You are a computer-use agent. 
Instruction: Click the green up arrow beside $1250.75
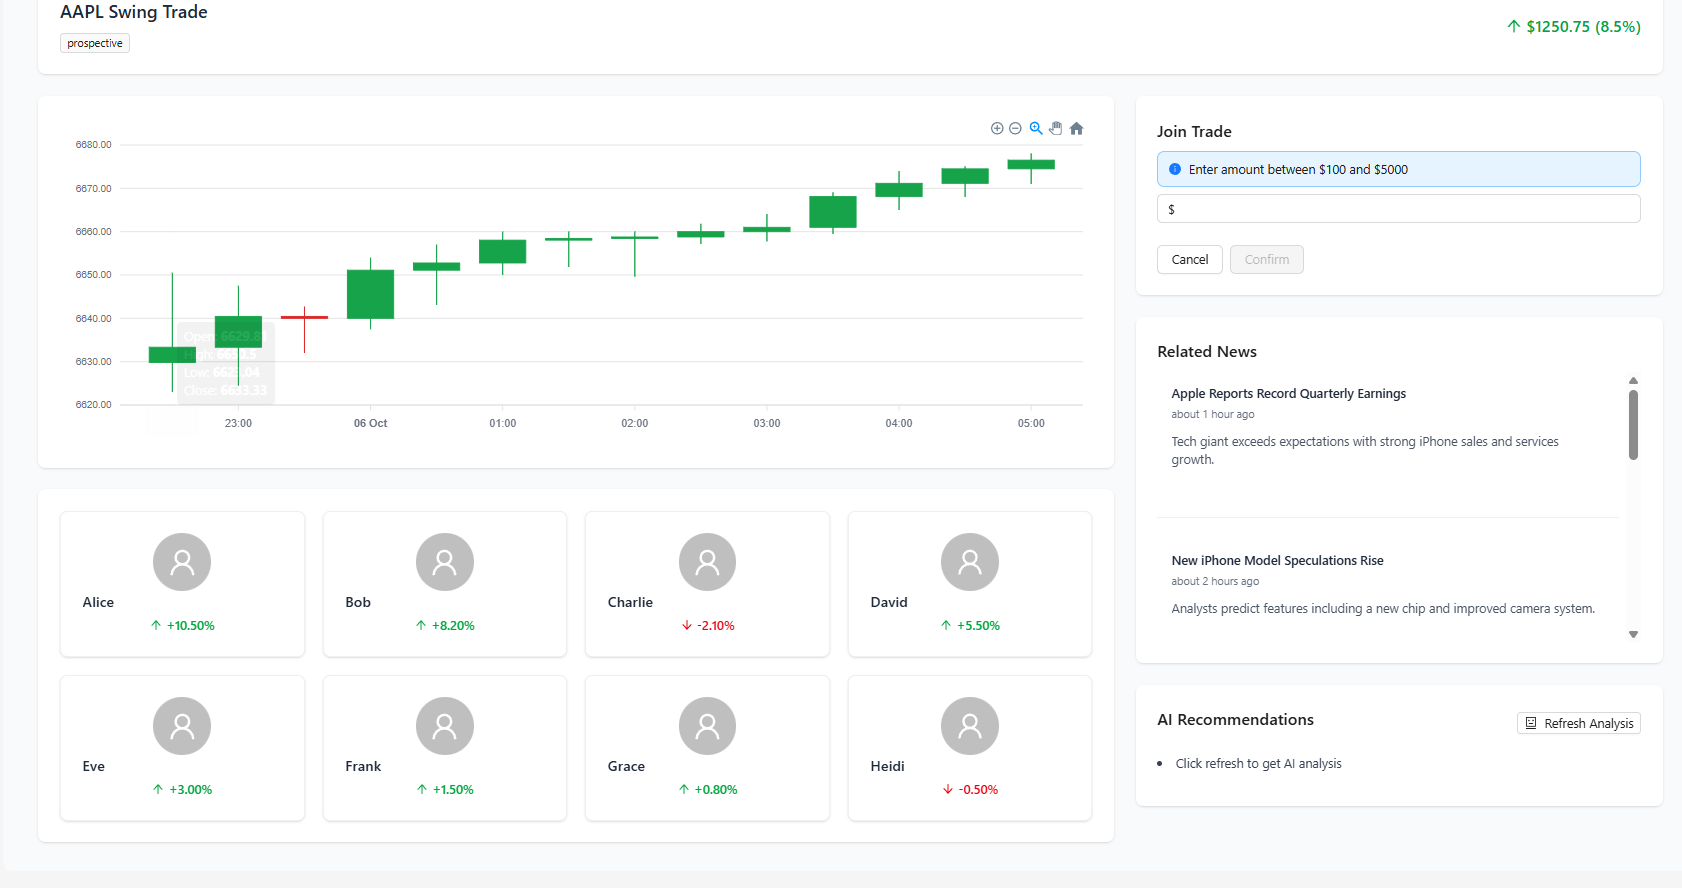point(1514,26)
